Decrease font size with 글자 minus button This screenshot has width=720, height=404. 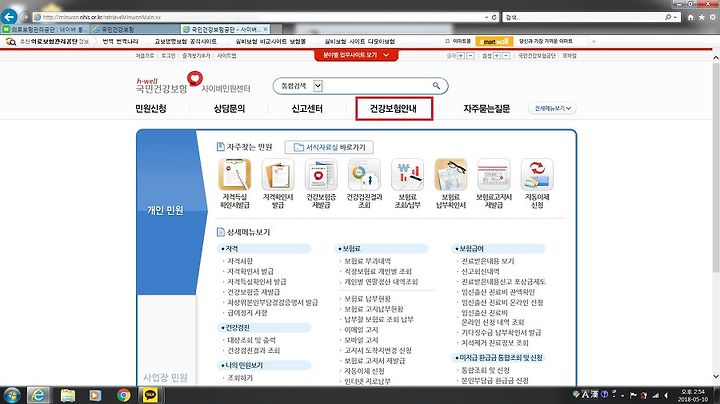click(x=471, y=56)
